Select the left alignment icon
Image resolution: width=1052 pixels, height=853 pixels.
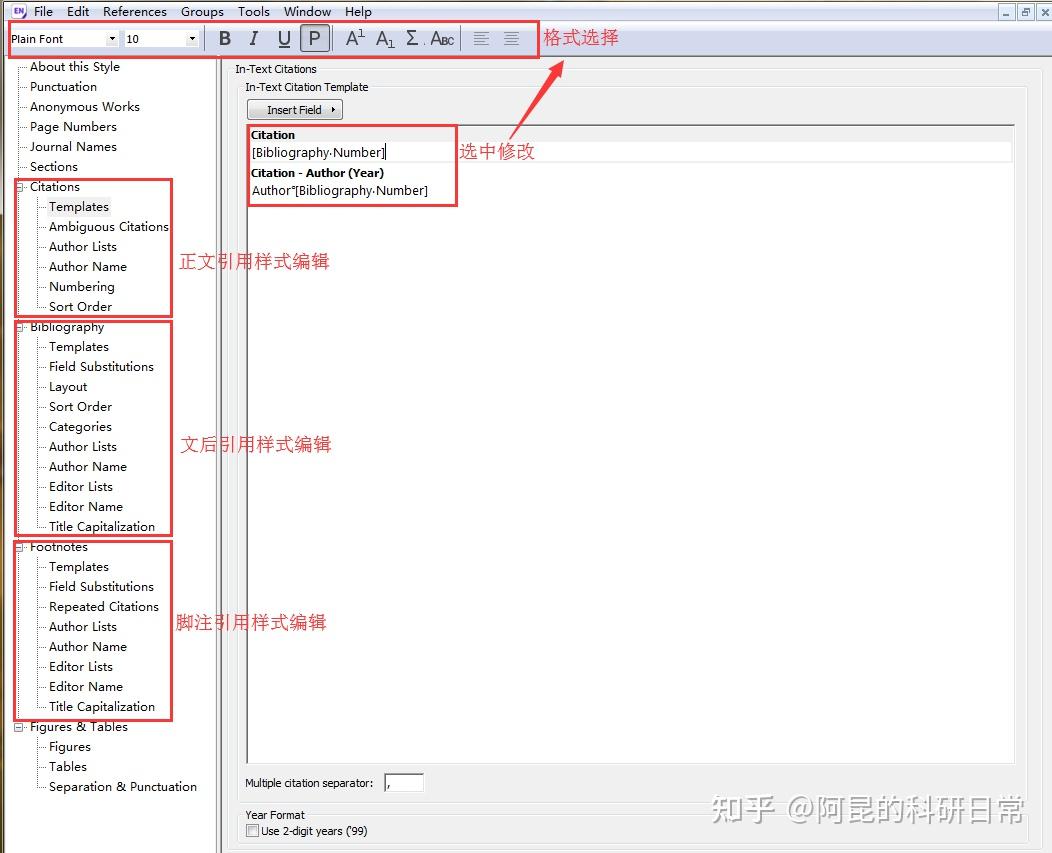click(481, 39)
